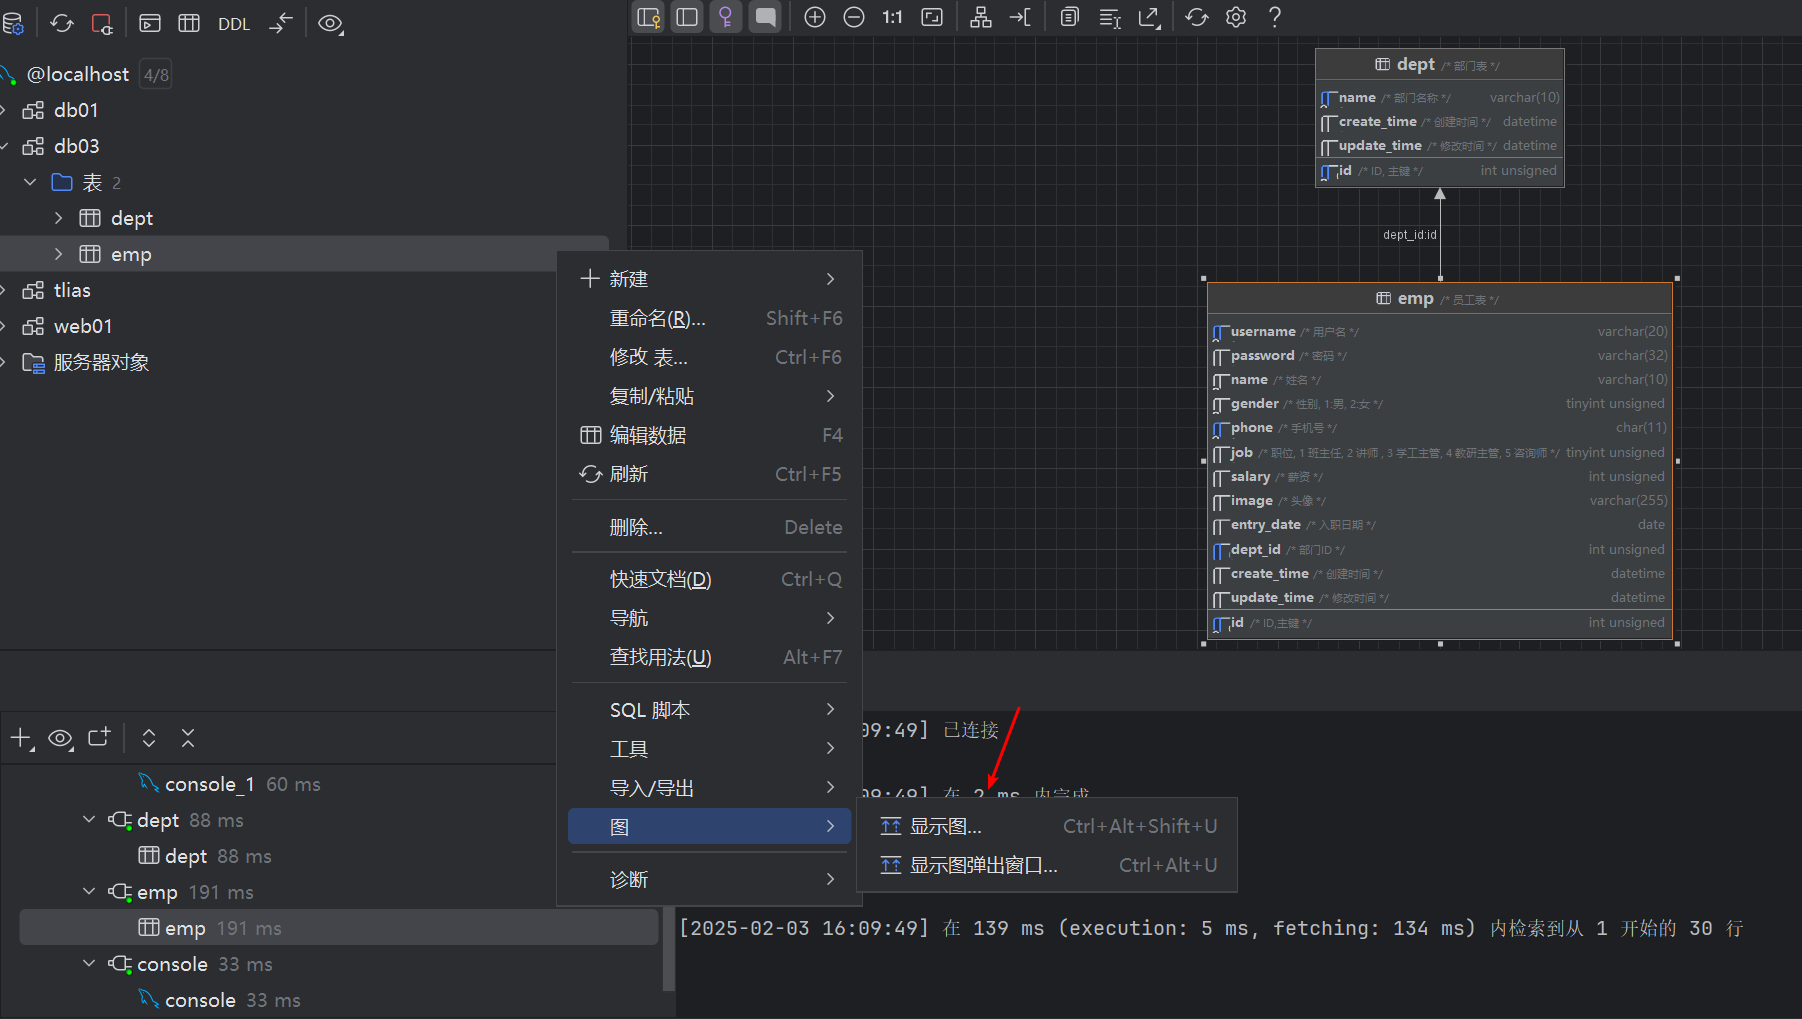Collapse the emp services tree group
Image resolution: width=1802 pixels, height=1019 pixels.
point(89,891)
